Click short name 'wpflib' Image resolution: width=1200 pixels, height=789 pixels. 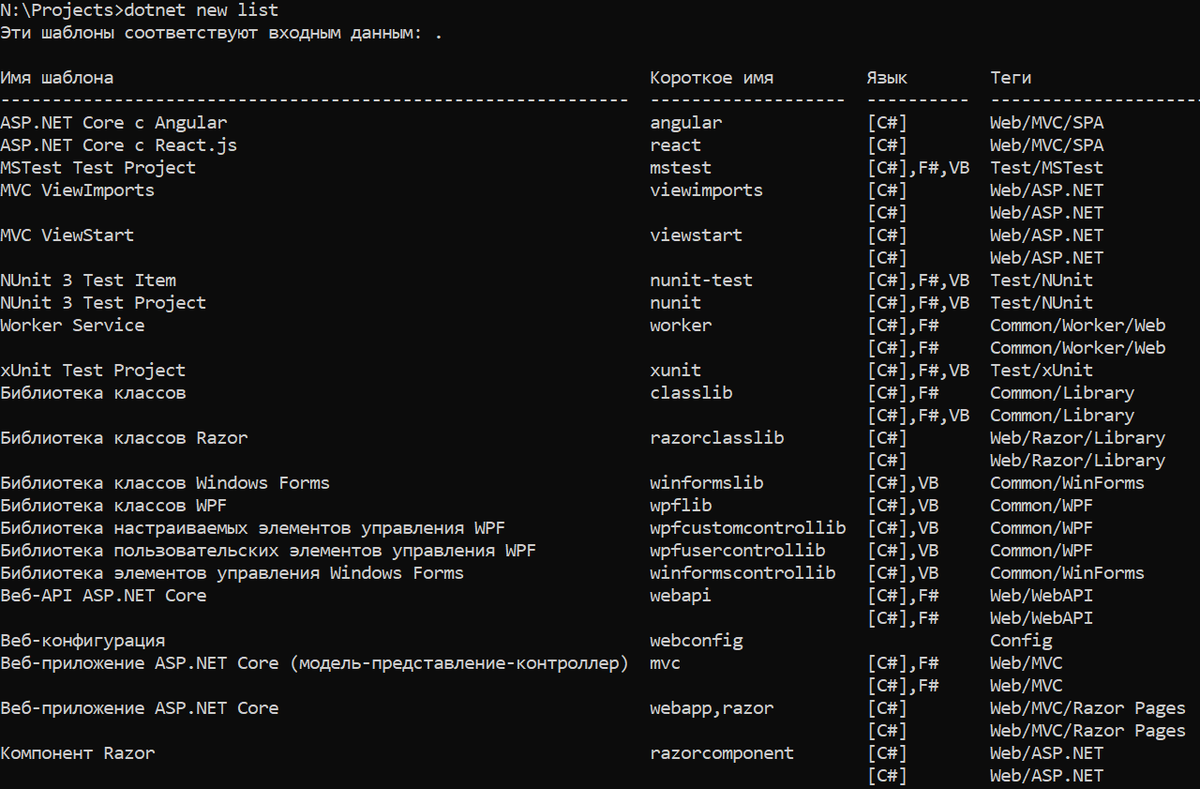[681, 505]
